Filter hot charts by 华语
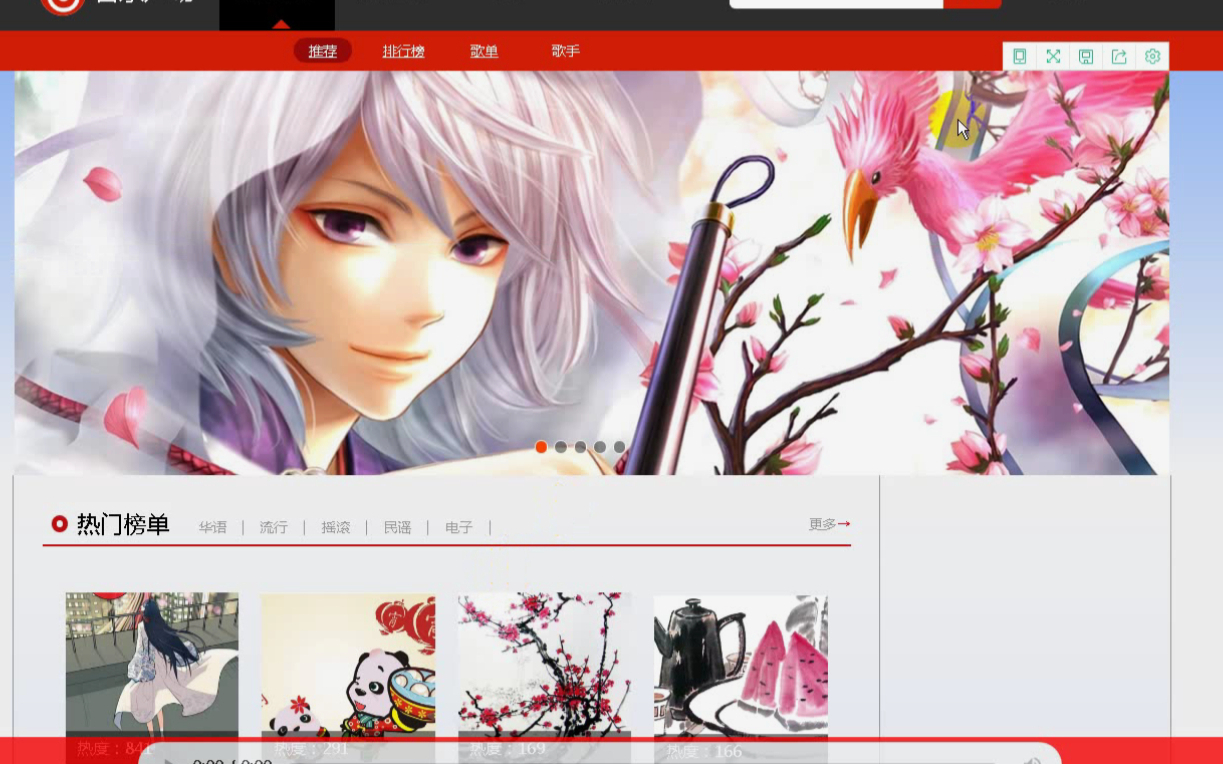The width and height of the screenshot is (1223, 764). point(212,527)
